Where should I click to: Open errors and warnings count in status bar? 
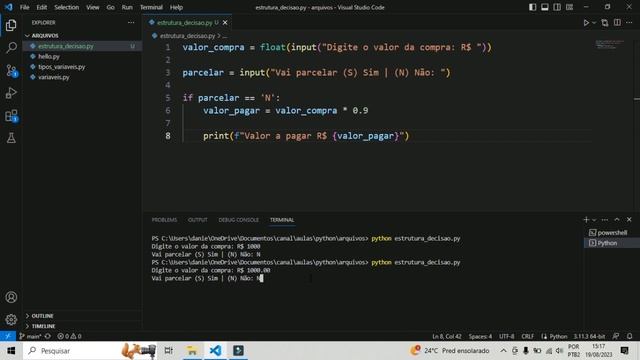[69, 336]
